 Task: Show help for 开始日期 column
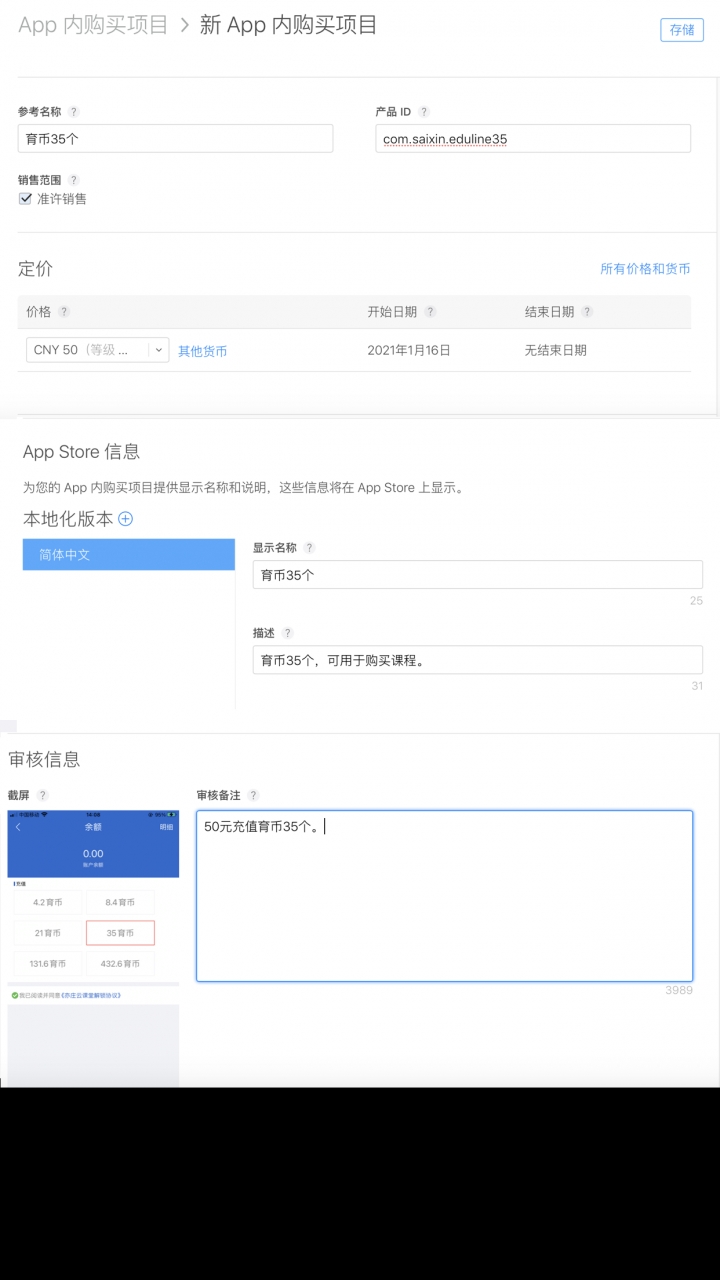click(430, 312)
